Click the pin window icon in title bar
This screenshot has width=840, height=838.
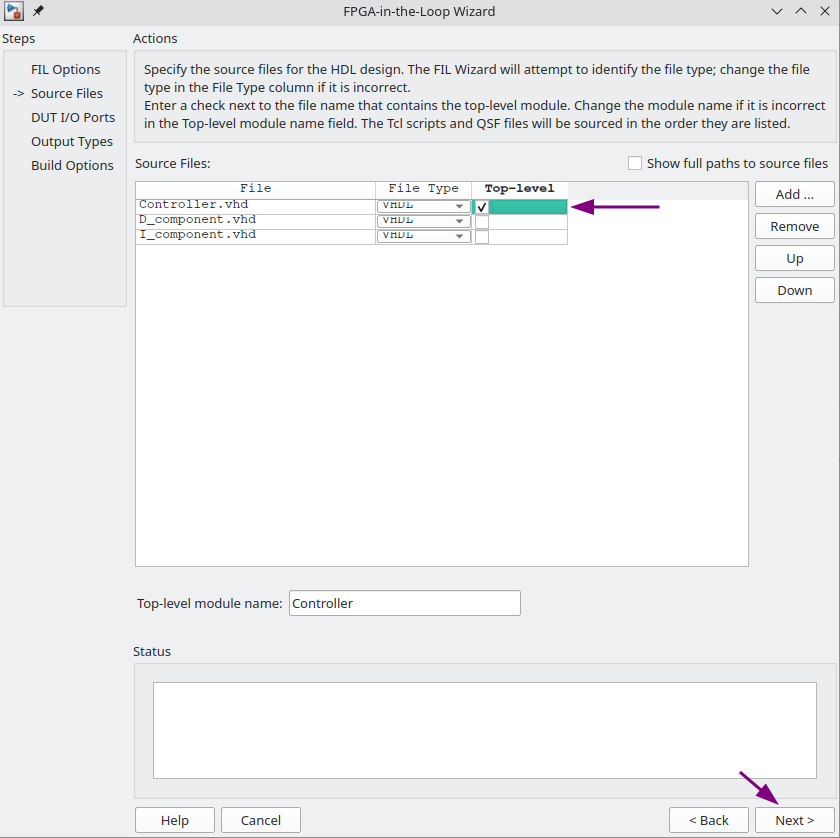click(38, 11)
